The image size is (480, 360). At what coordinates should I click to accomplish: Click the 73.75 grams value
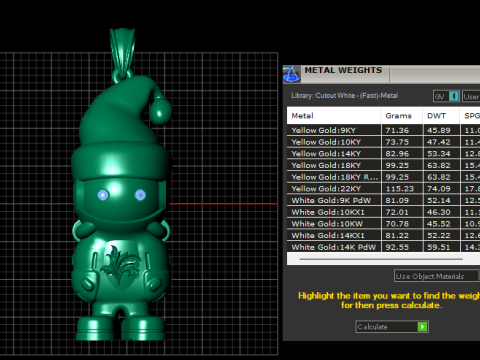tap(397, 142)
